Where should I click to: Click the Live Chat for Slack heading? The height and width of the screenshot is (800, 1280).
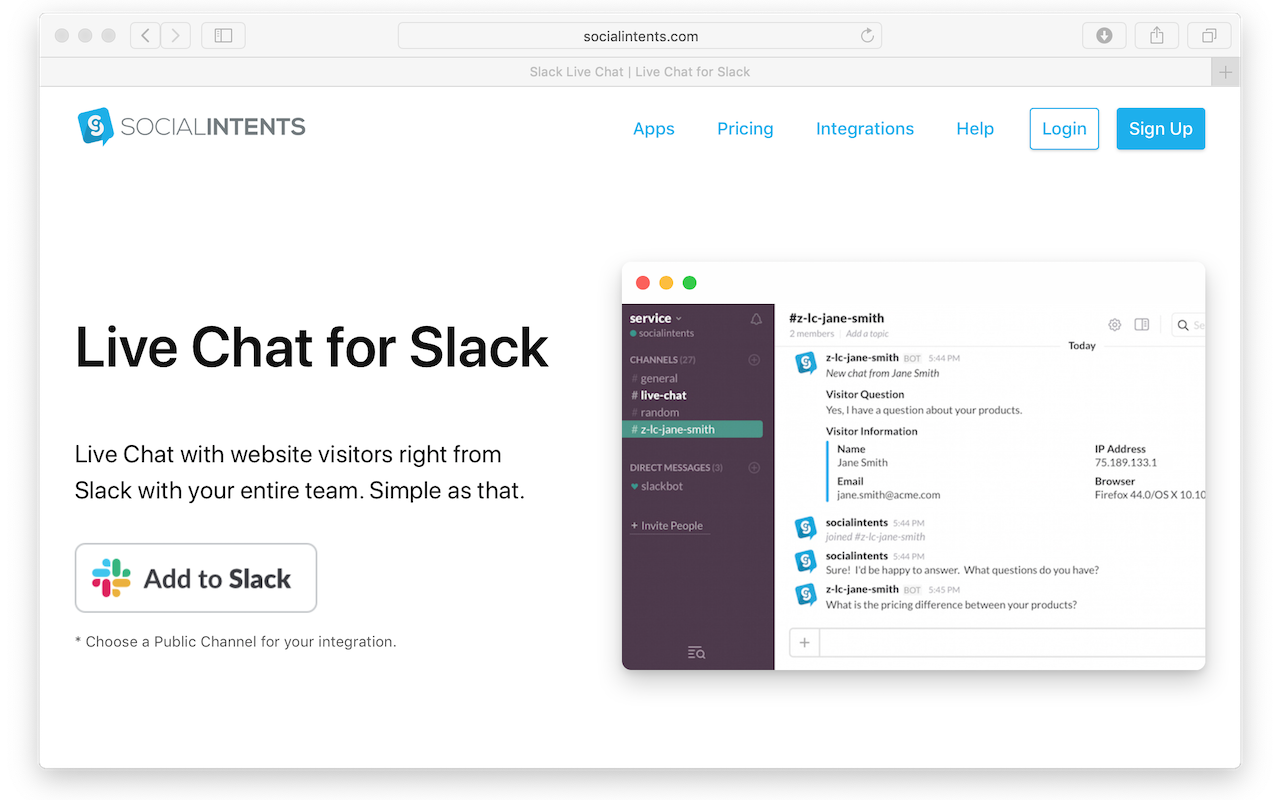click(312, 347)
